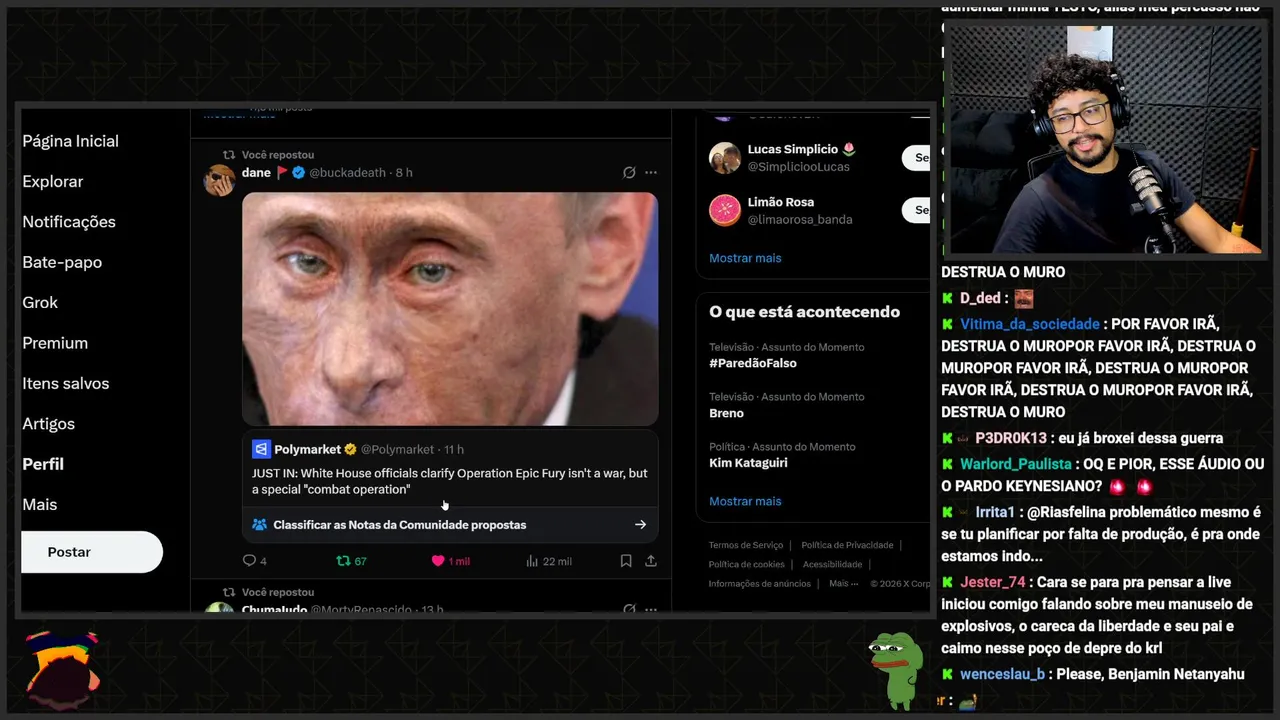Open Itens salvos
Screen dimensions: 1280x720
pos(66,383)
